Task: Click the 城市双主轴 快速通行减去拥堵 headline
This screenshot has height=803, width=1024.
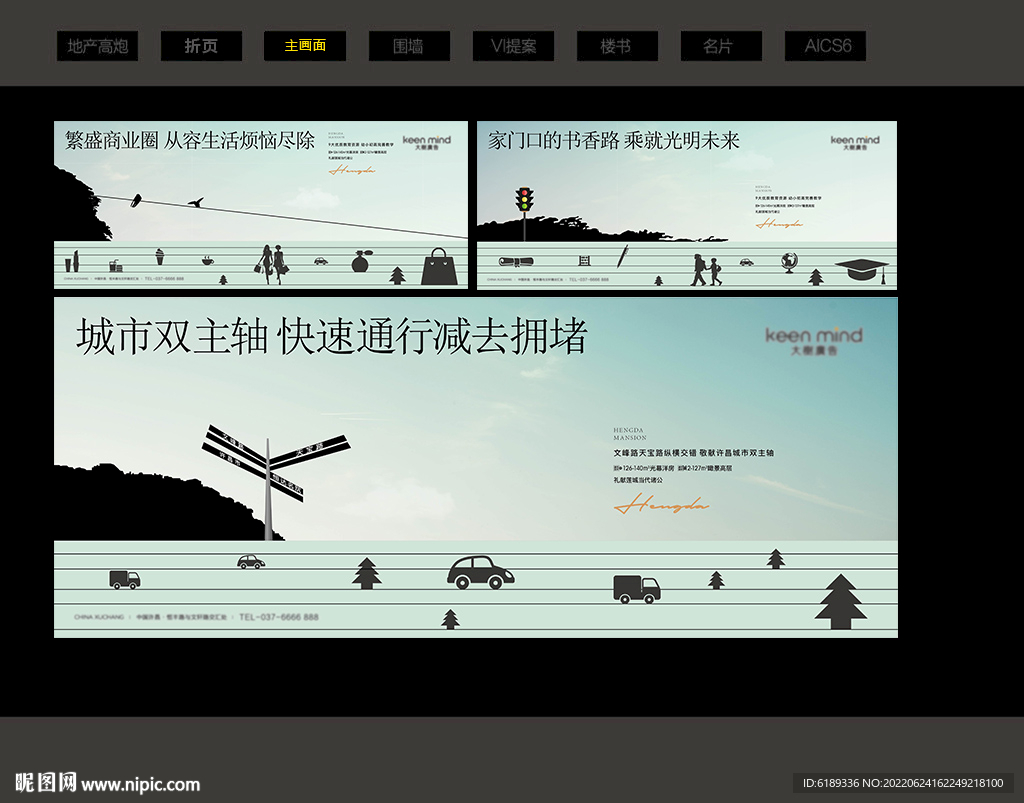Action: [332, 337]
